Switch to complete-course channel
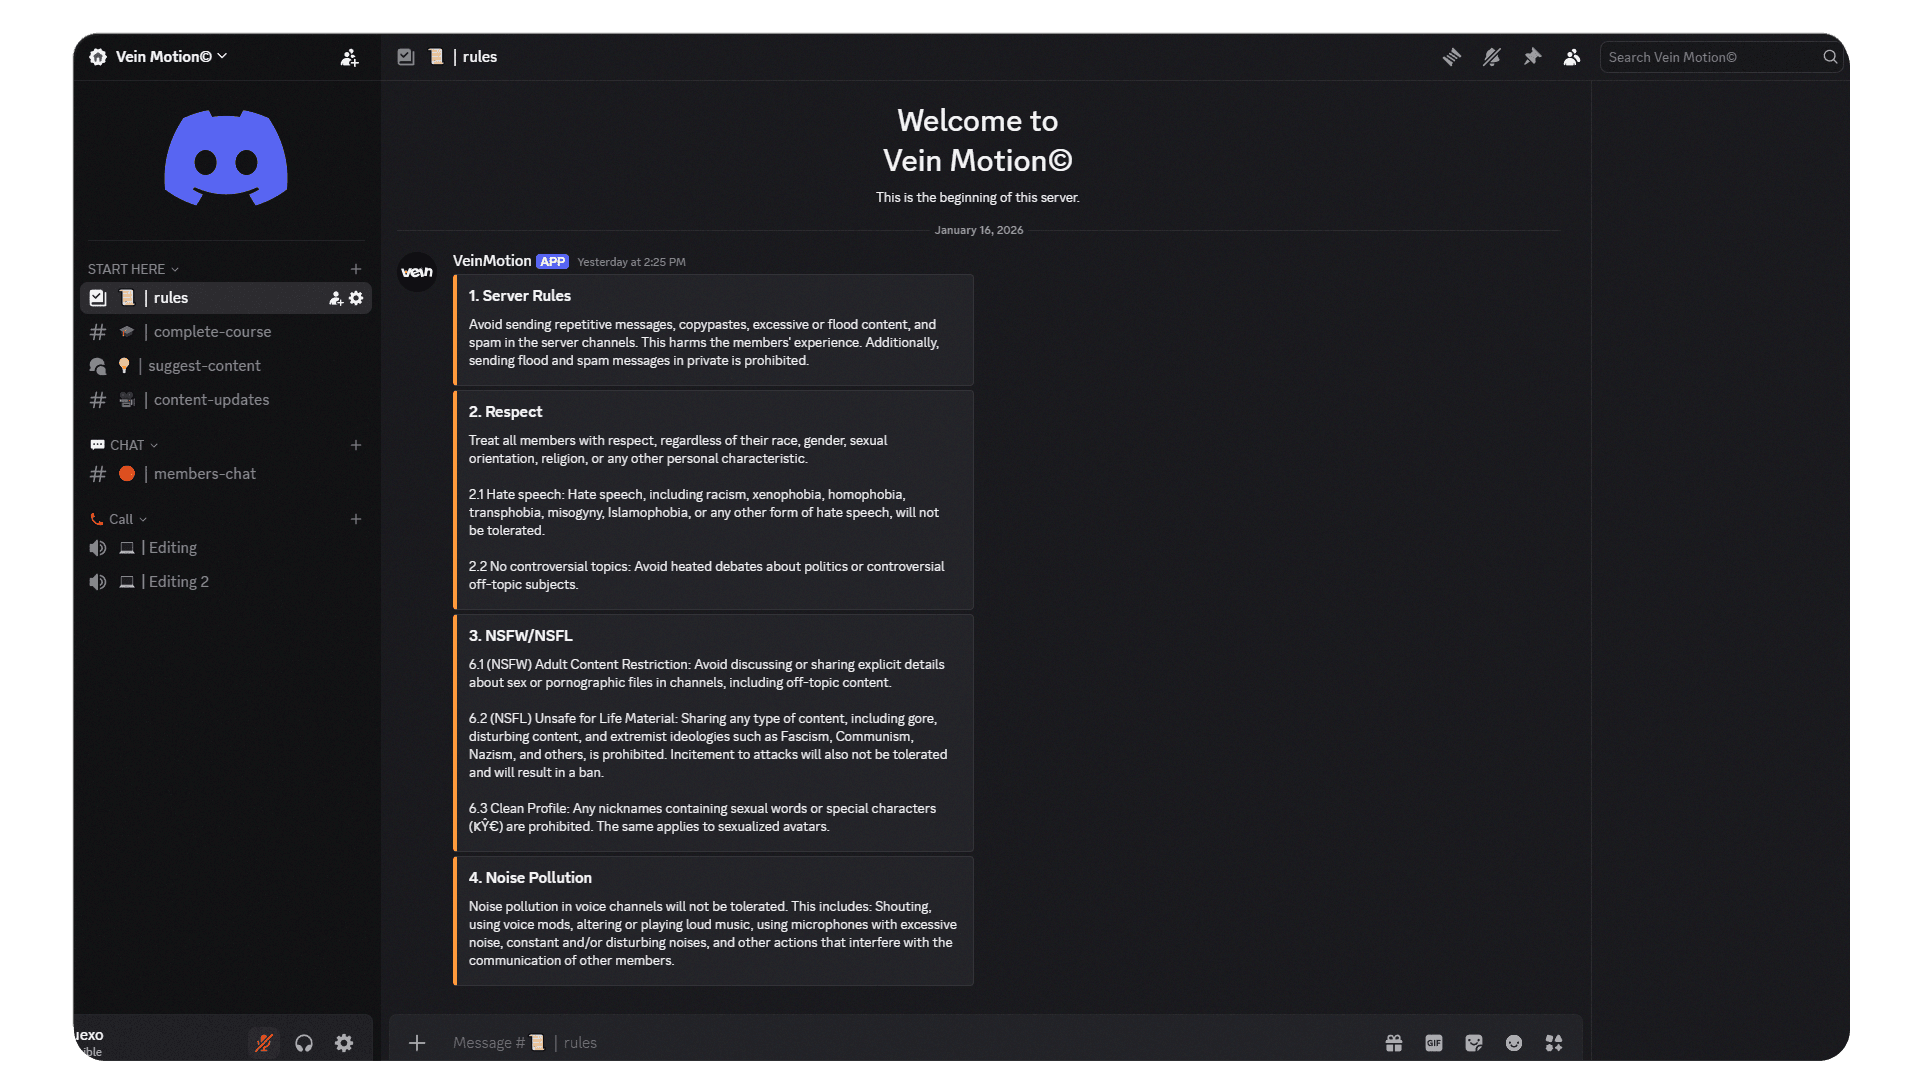Screen dimensions: 1920x1080 pos(212,332)
